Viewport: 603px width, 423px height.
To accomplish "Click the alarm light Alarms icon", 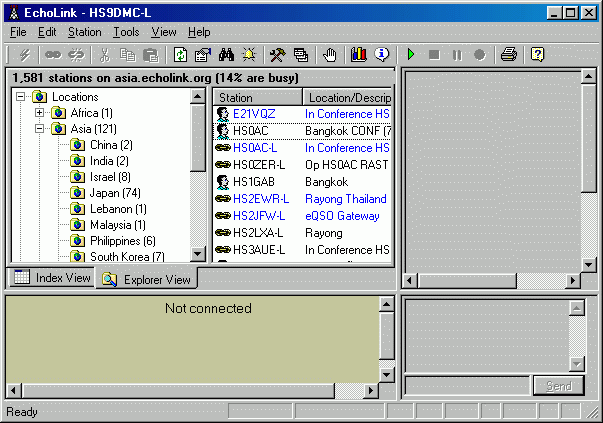I will tap(249, 55).
